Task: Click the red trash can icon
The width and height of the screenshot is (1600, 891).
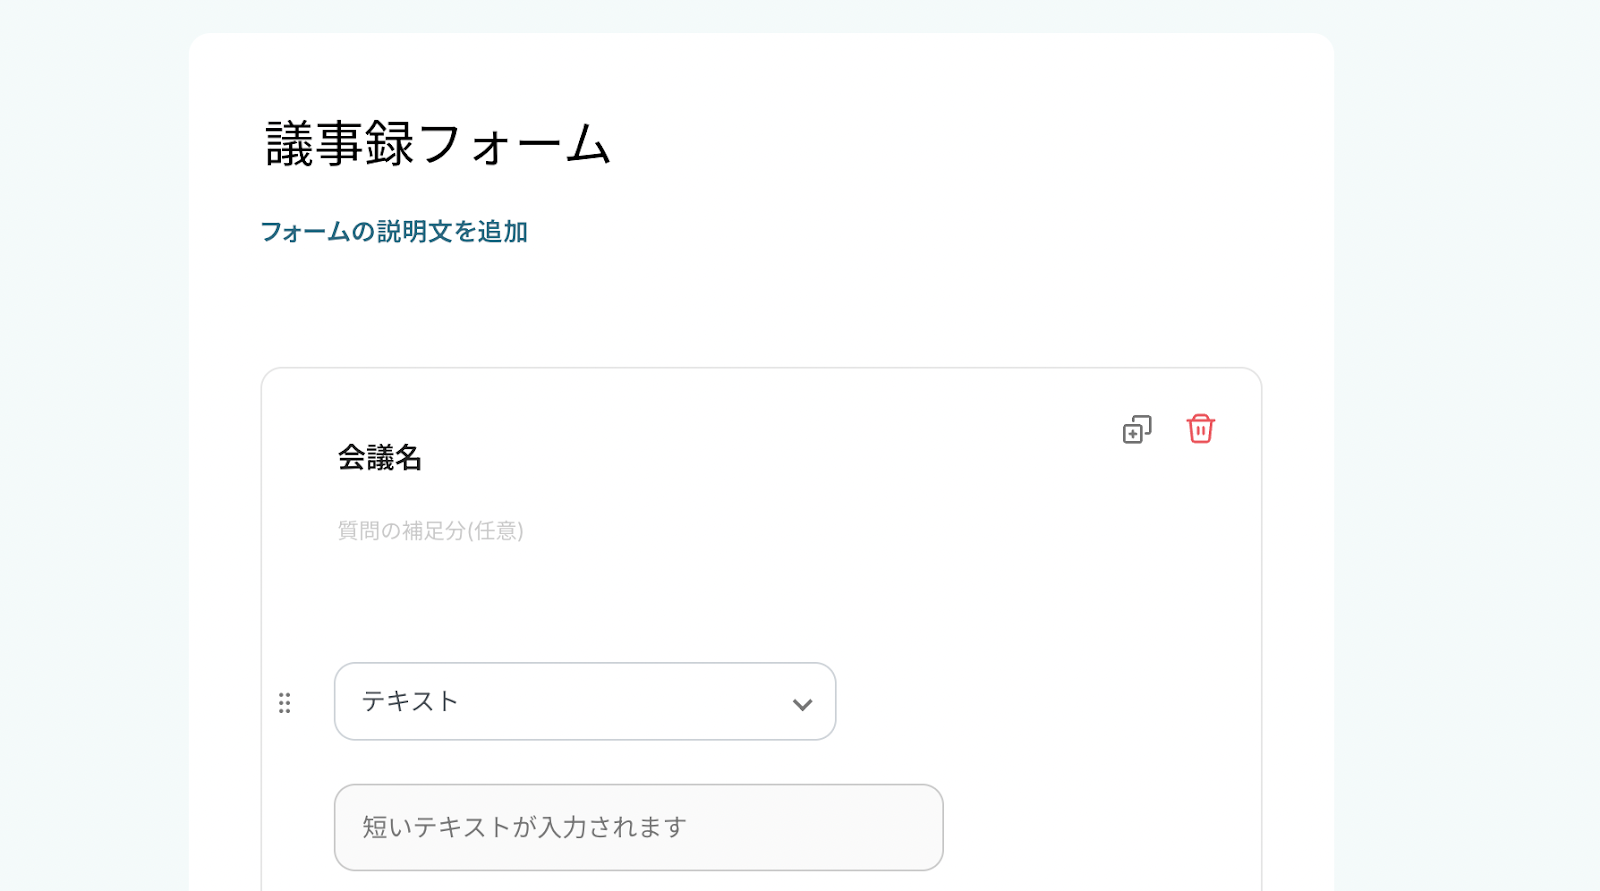Action: [x=1200, y=429]
